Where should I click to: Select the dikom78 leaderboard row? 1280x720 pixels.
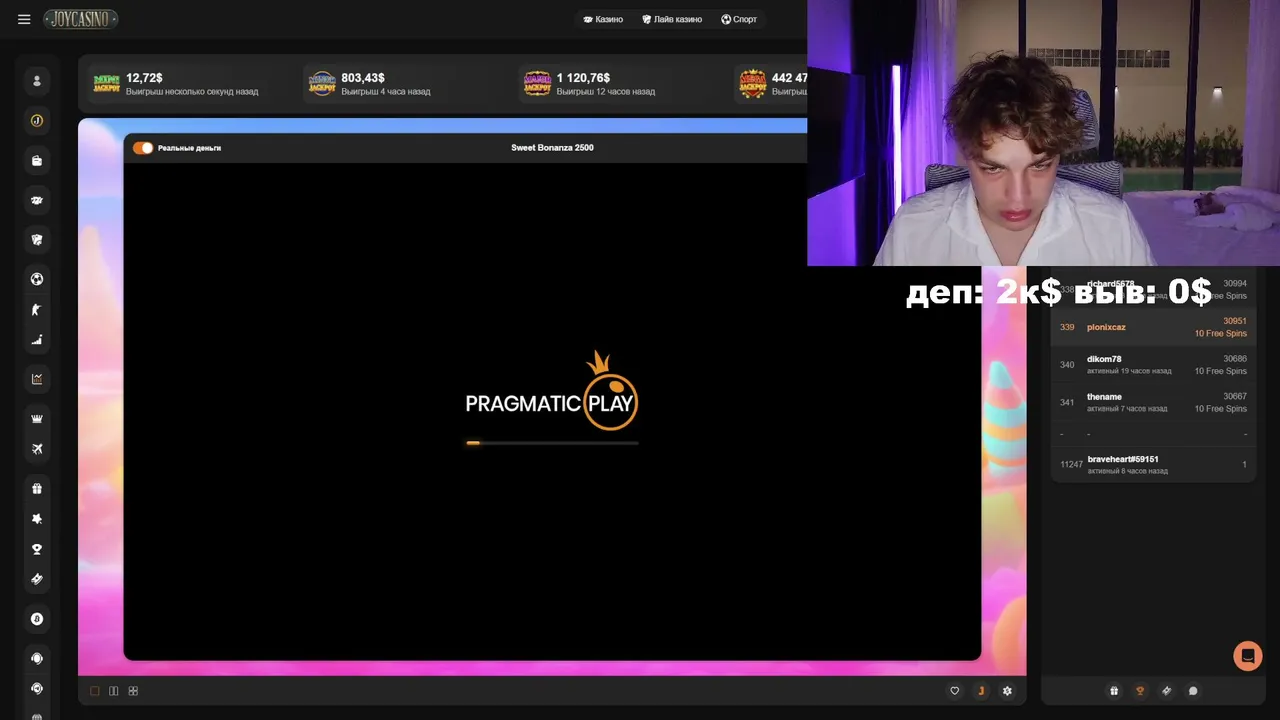[x=1153, y=365]
